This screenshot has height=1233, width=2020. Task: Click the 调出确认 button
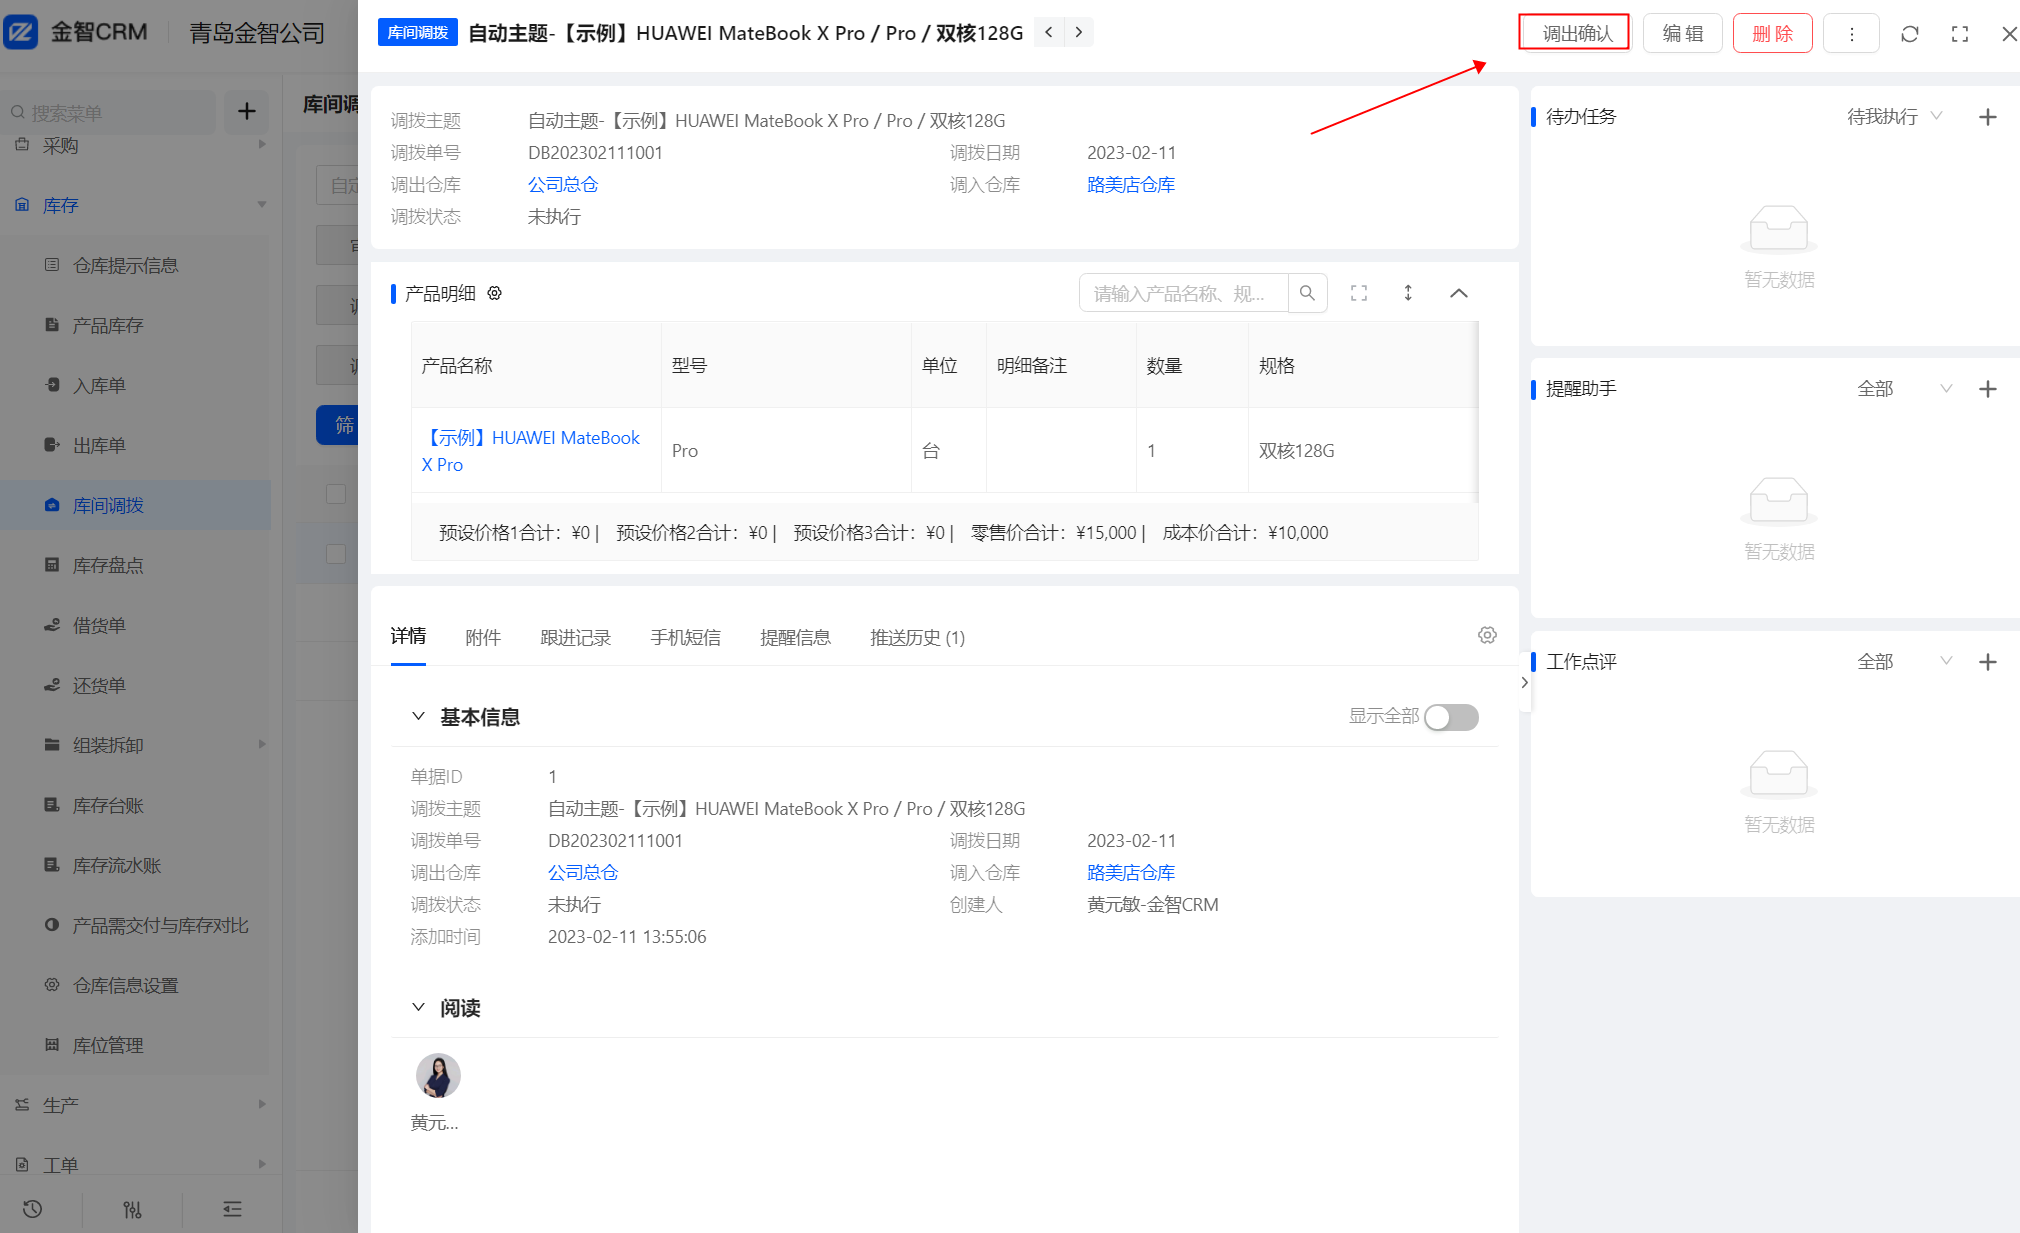[x=1577, y=33]
